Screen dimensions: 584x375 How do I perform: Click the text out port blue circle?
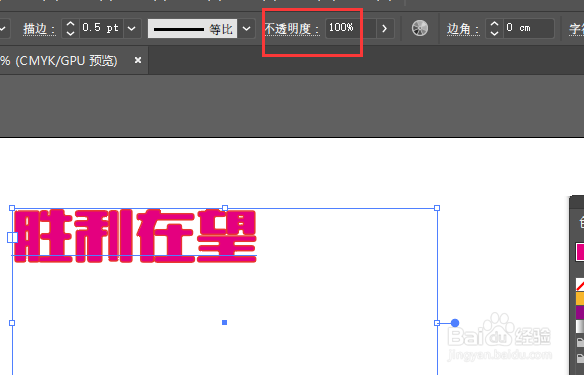coord(455,323)
